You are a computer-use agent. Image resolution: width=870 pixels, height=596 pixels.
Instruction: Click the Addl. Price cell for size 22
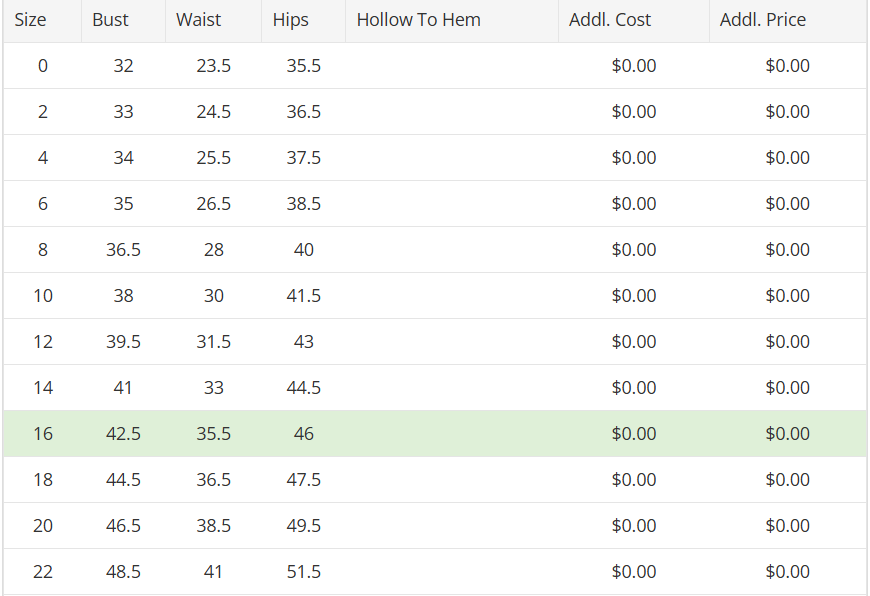[x=787, y=572]
